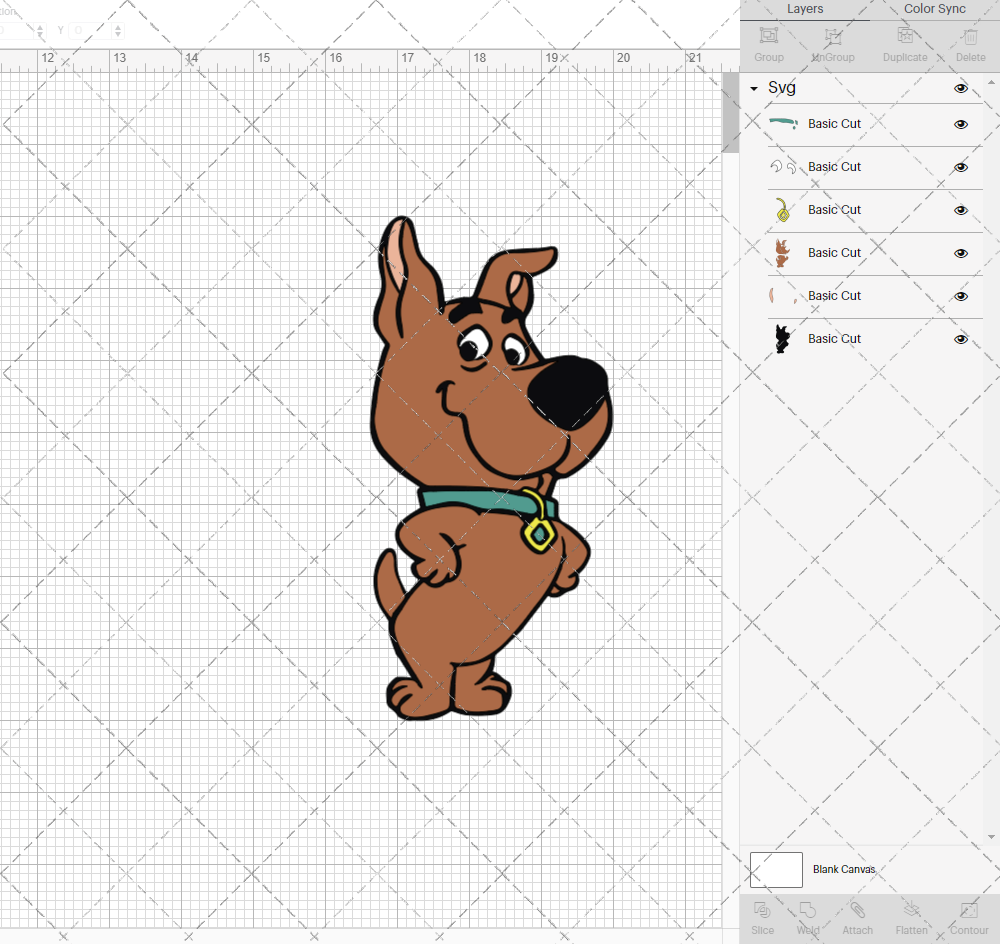The height and width of the screenshot is (944, 1000).
Task: Collapse the Svg layer group
Action: coord(754,89)
